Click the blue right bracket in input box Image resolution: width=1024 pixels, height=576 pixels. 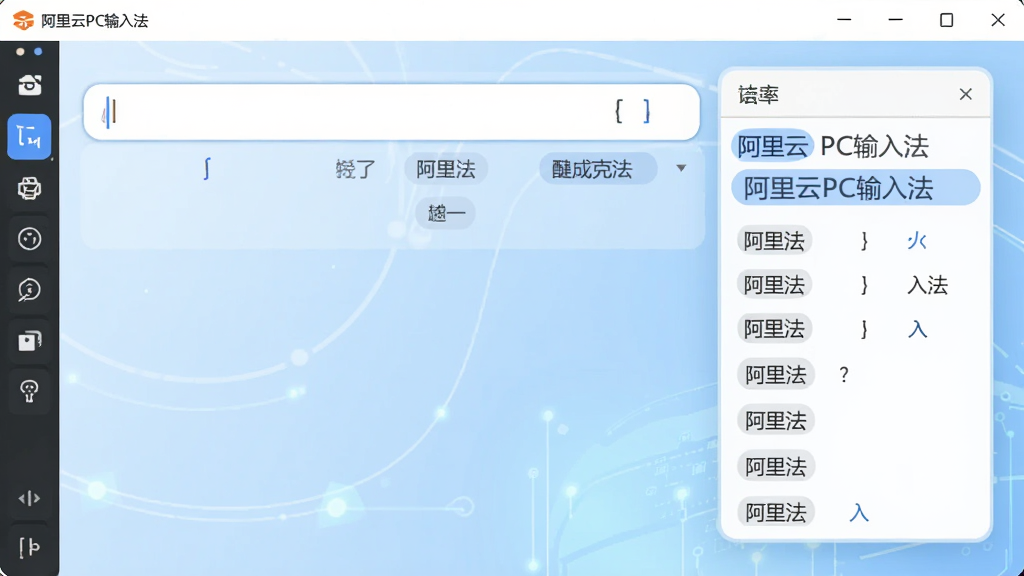point(647,111)
